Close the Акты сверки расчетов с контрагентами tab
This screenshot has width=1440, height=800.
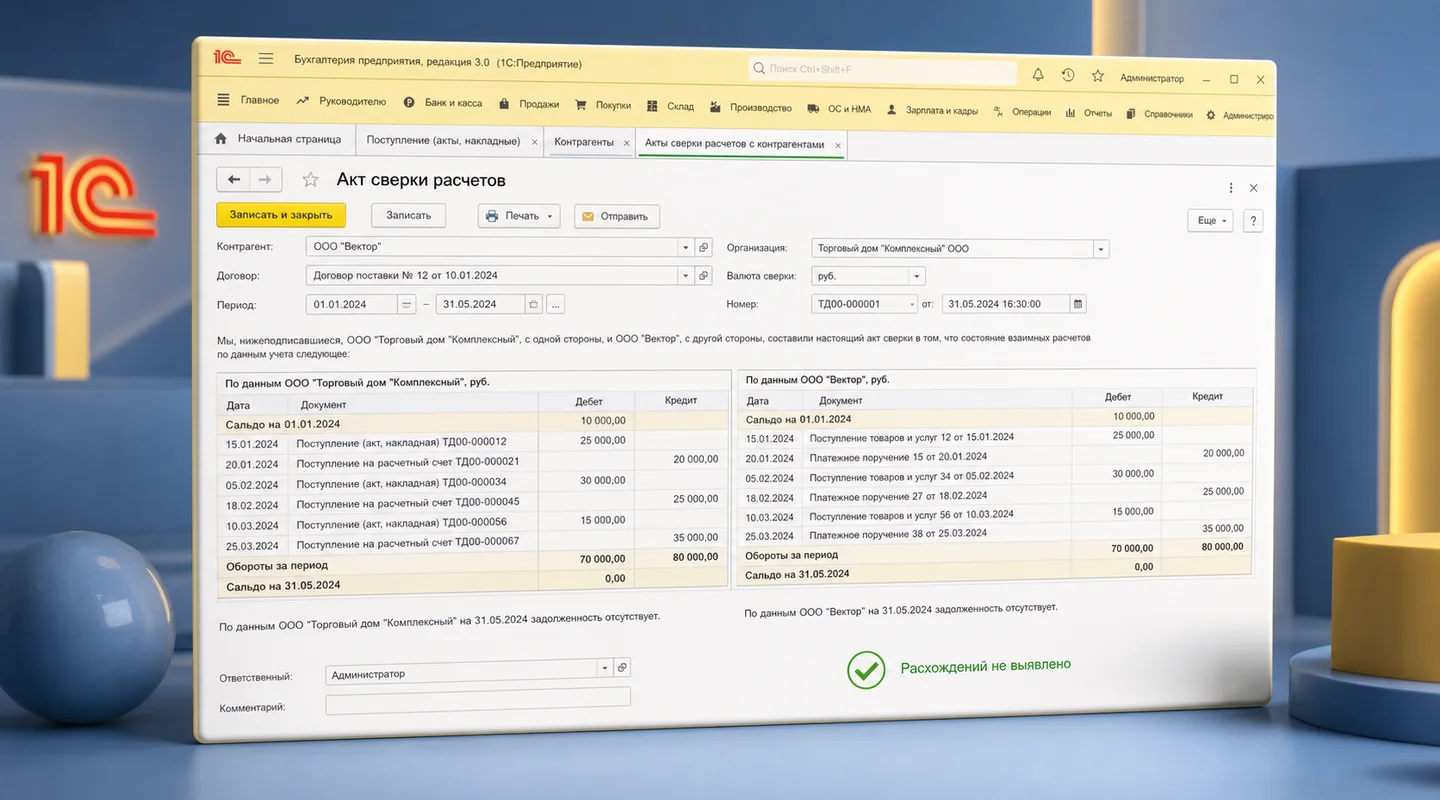coord(838,146)
